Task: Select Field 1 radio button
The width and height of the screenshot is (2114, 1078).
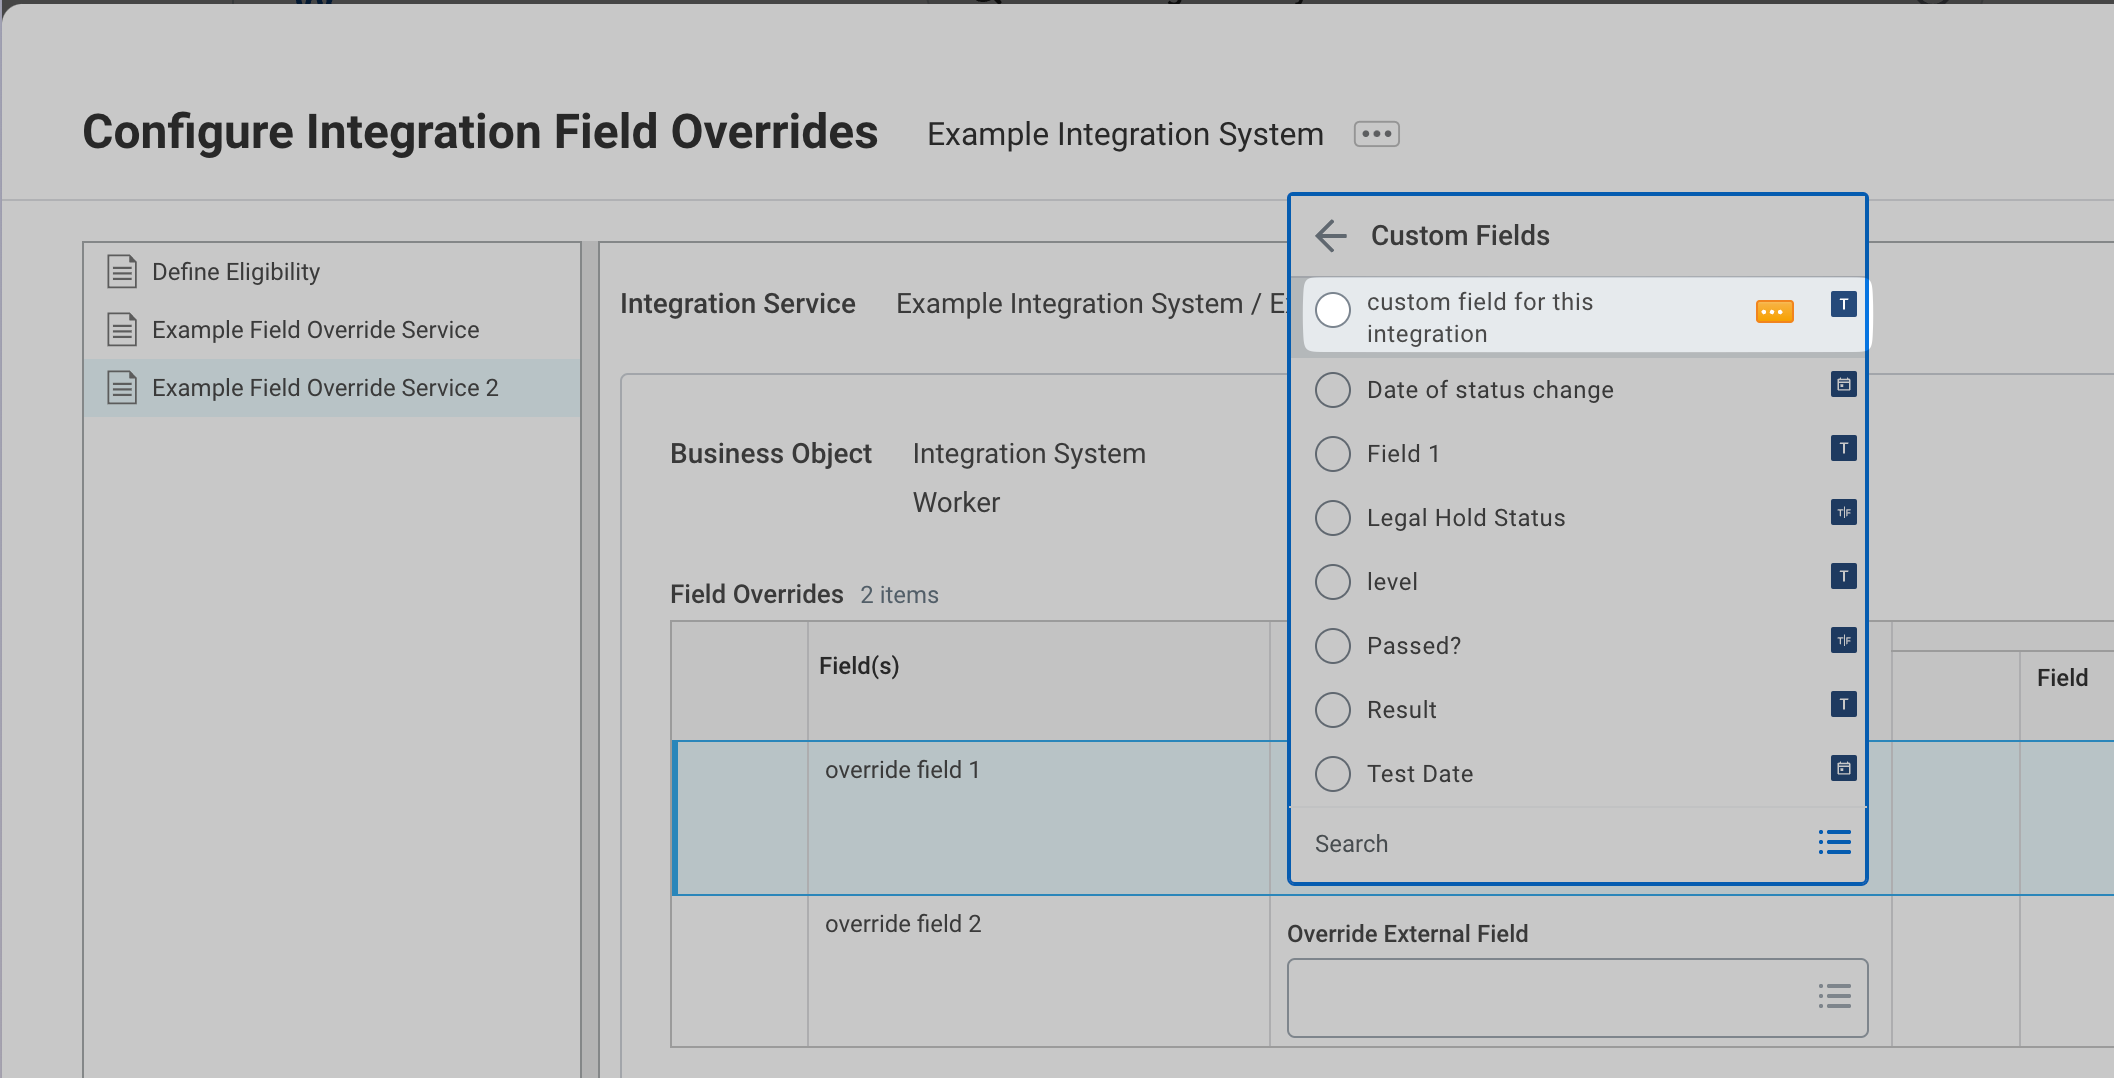Action: pyautogui.click(x=1332, y=454)
